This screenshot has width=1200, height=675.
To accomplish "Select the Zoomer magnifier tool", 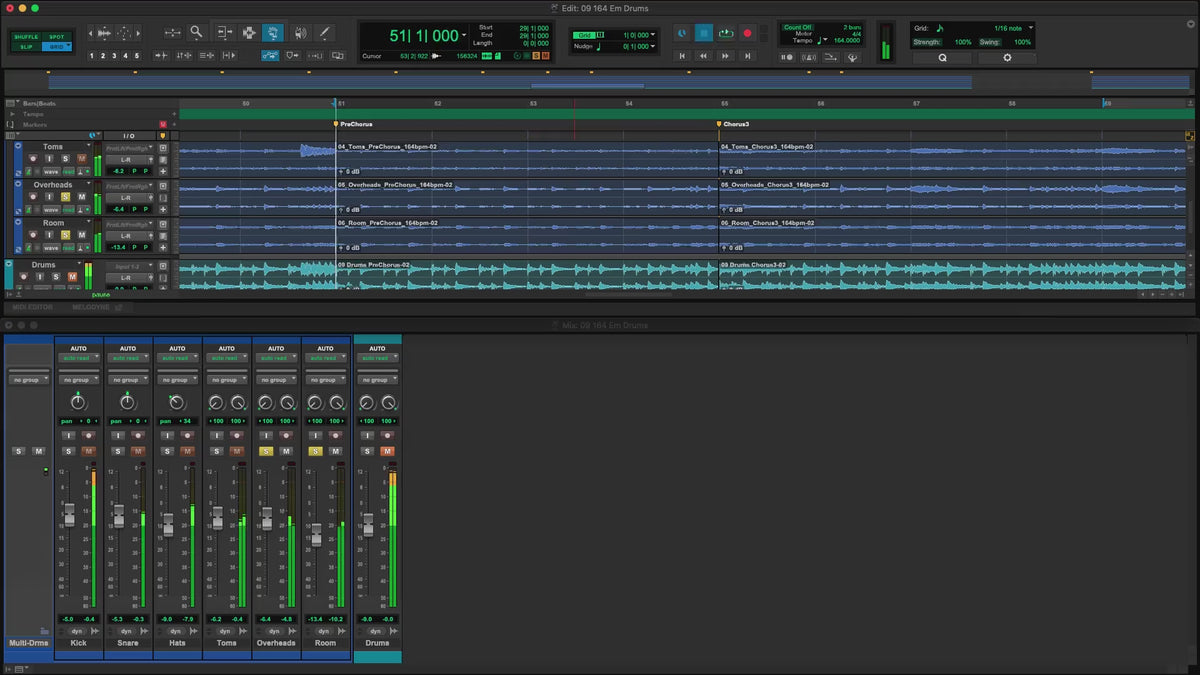I will [x=196, y=33].
